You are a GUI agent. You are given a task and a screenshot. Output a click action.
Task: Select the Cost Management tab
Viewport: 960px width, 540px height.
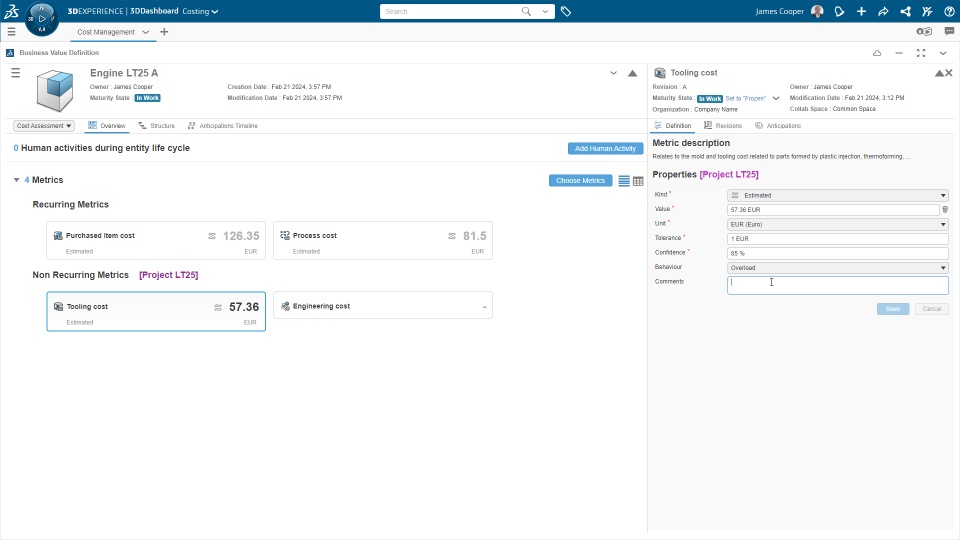106,32
